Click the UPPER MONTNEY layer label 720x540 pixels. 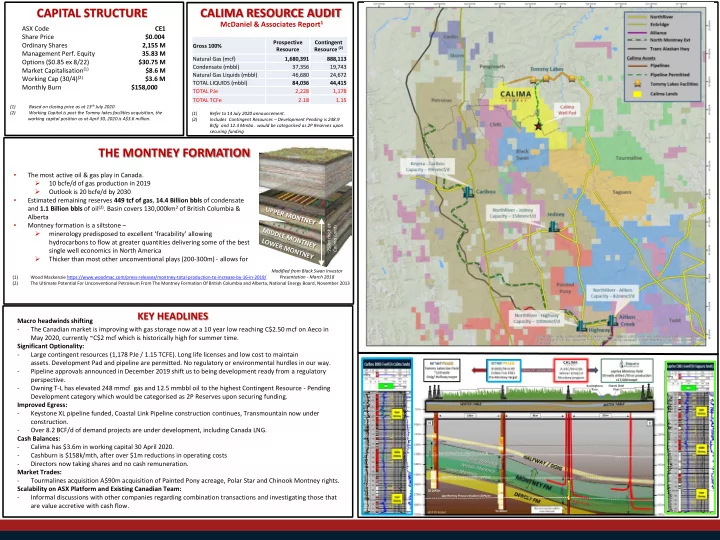point(289,215)
